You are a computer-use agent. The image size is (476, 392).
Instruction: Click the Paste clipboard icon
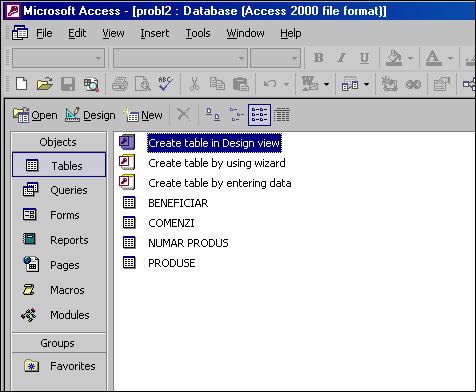click(x=241, y=84)
